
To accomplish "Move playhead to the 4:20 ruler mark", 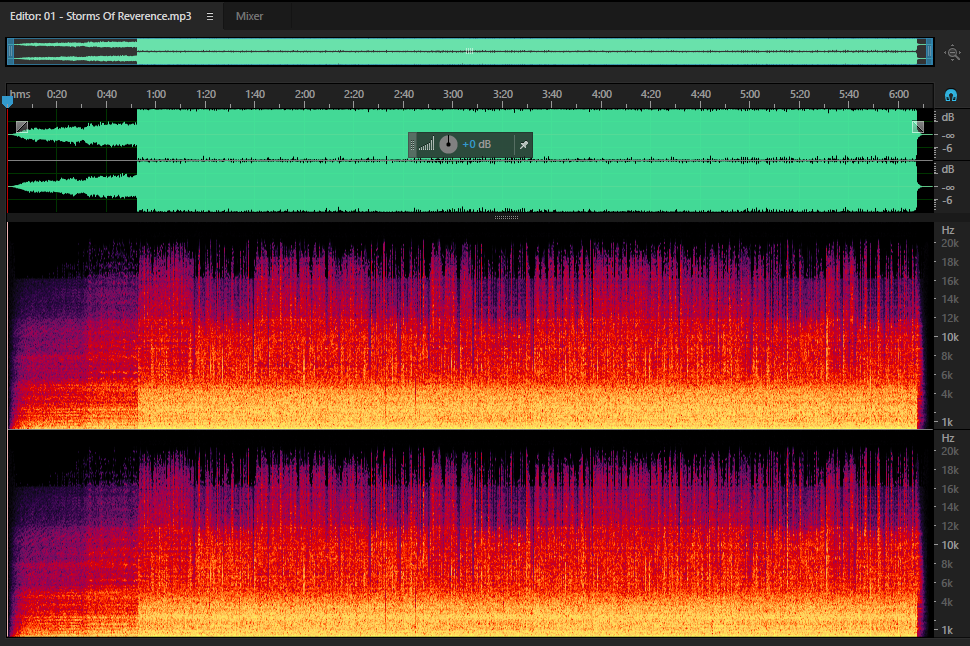I will (x=651, y=95).
